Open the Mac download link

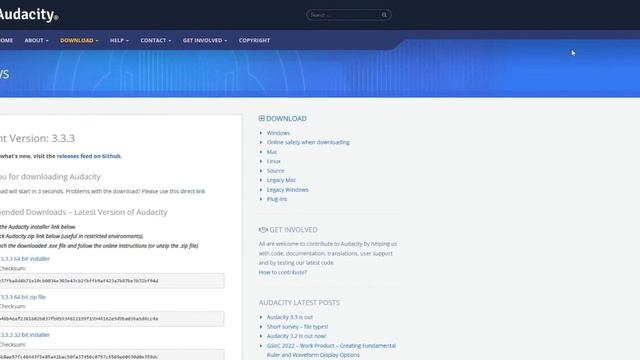[272, 152]
